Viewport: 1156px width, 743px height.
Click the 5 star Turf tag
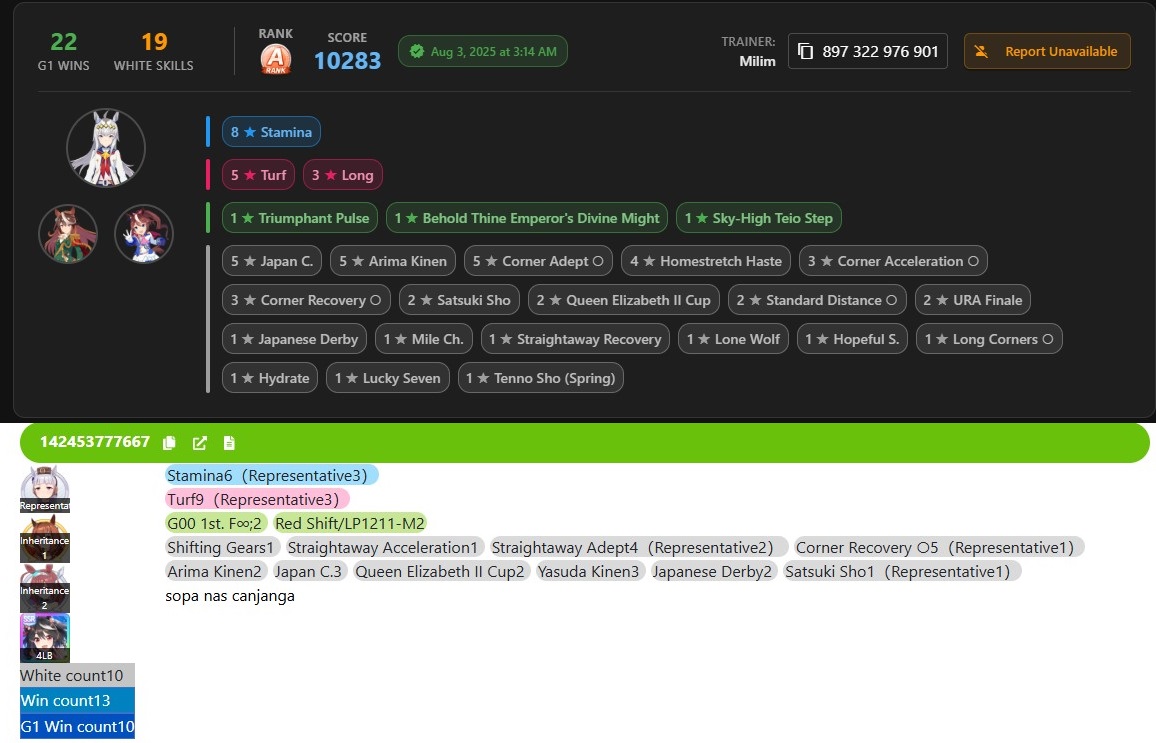click(x=259, y=175)
